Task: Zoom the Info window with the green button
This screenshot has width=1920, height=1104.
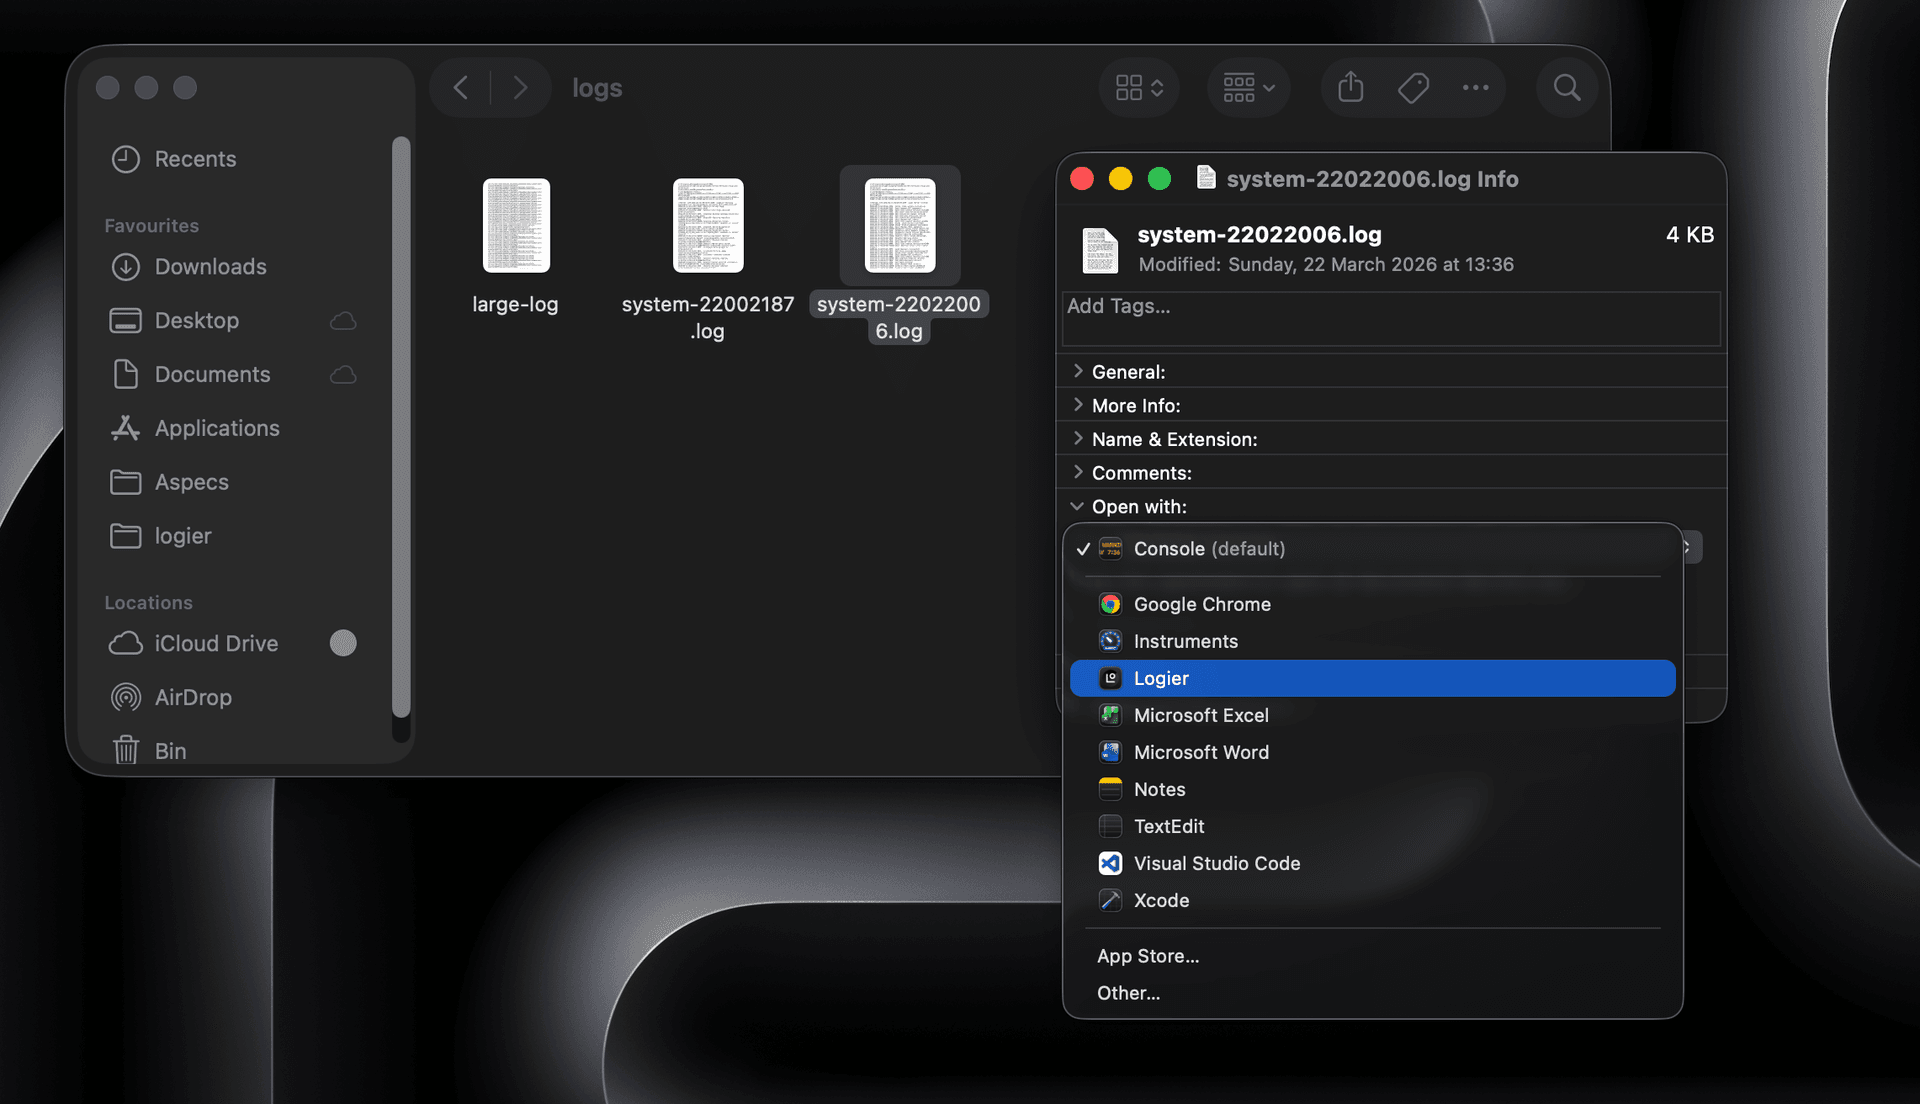Action: 1159,179
